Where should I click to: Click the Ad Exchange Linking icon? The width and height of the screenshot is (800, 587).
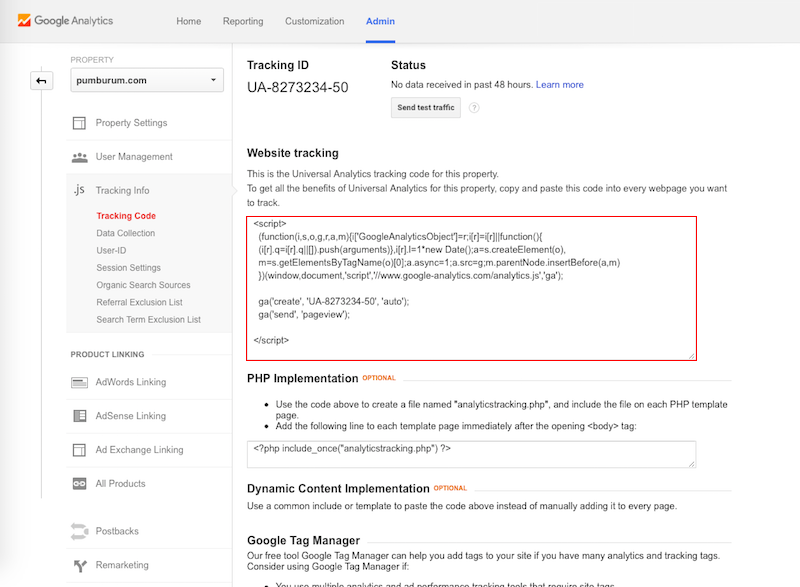[79, 450]
